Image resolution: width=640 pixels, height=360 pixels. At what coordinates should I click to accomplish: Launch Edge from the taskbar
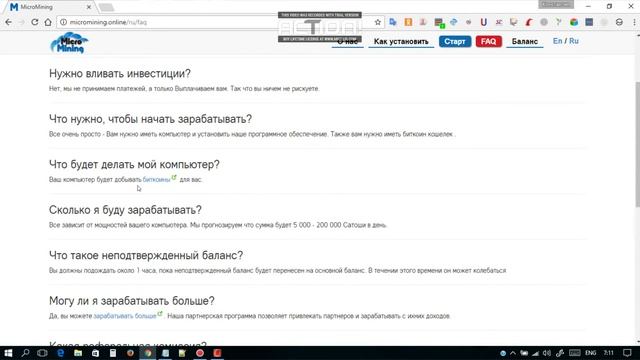click(60, 353)
